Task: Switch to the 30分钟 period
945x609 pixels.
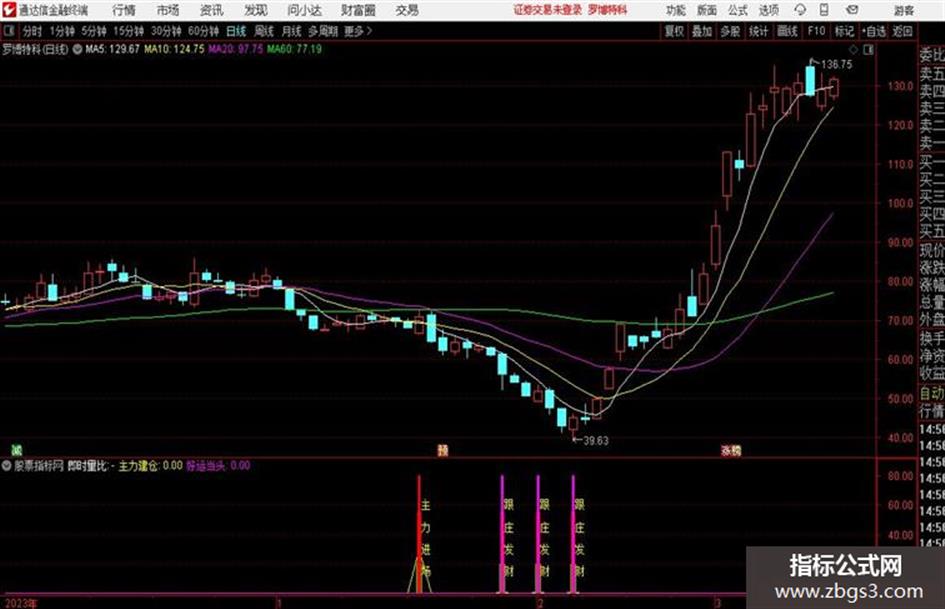Action: [166, 31]
